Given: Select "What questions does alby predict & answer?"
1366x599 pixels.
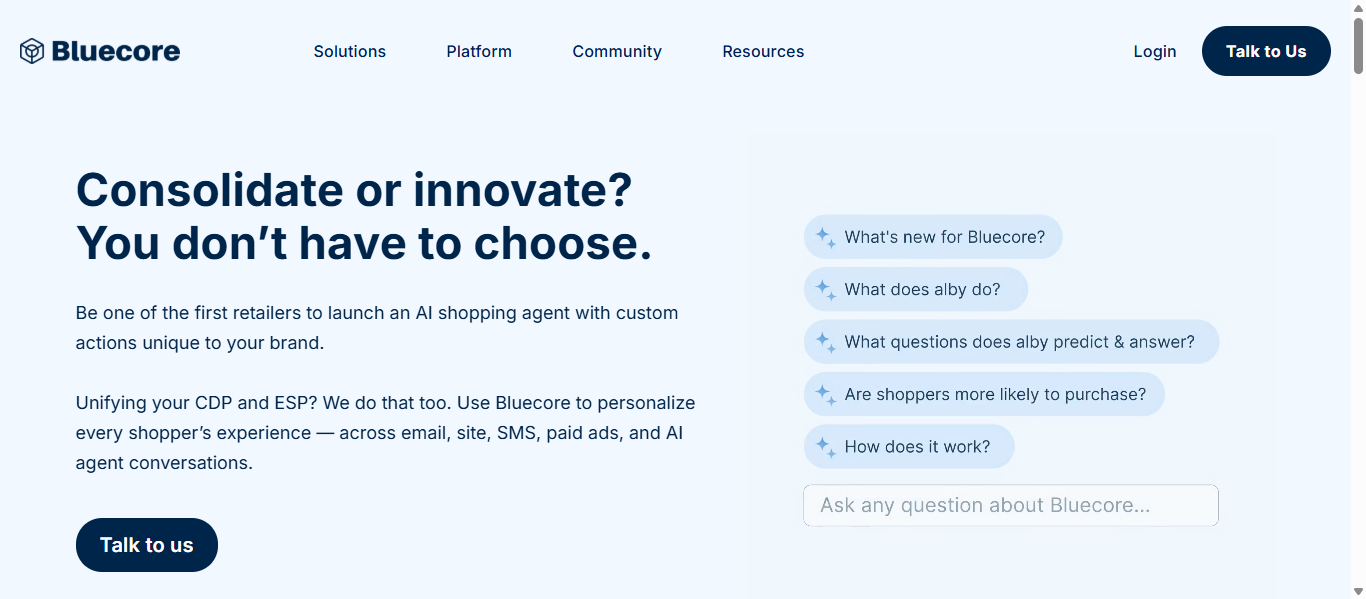Looking at the screenshot, I should pyautogui.click(x=1019, y=342).
